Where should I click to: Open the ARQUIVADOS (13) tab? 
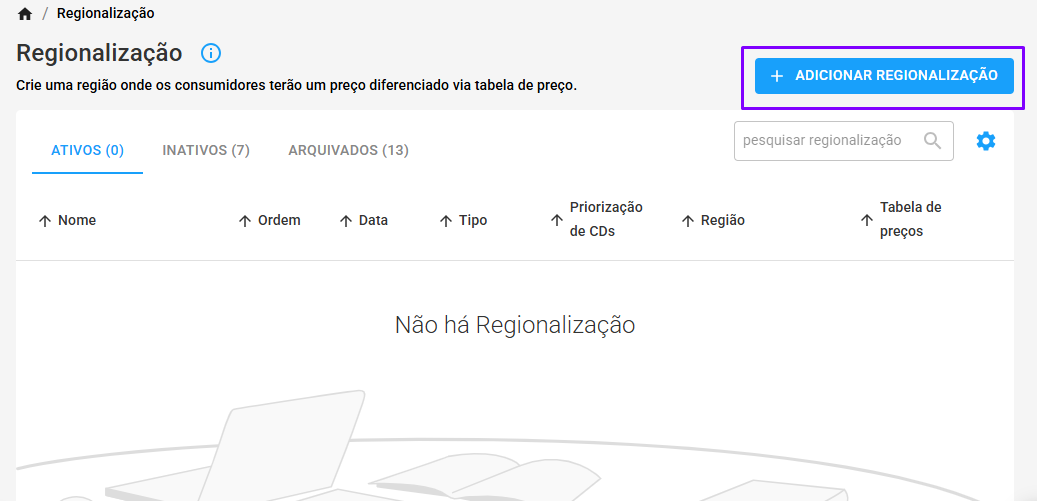point(348,151)
